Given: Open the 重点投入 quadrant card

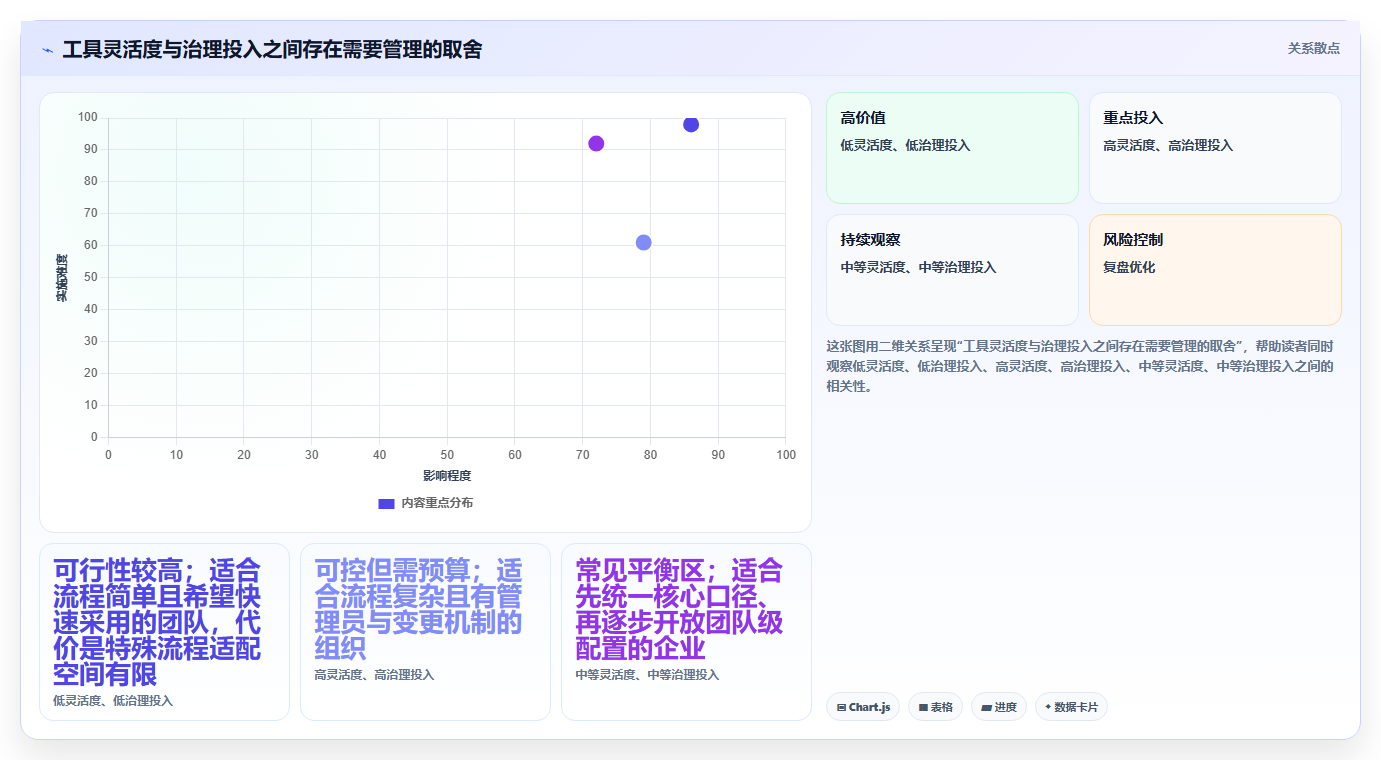Looking at the screenshot, I should pos(1215,148).
